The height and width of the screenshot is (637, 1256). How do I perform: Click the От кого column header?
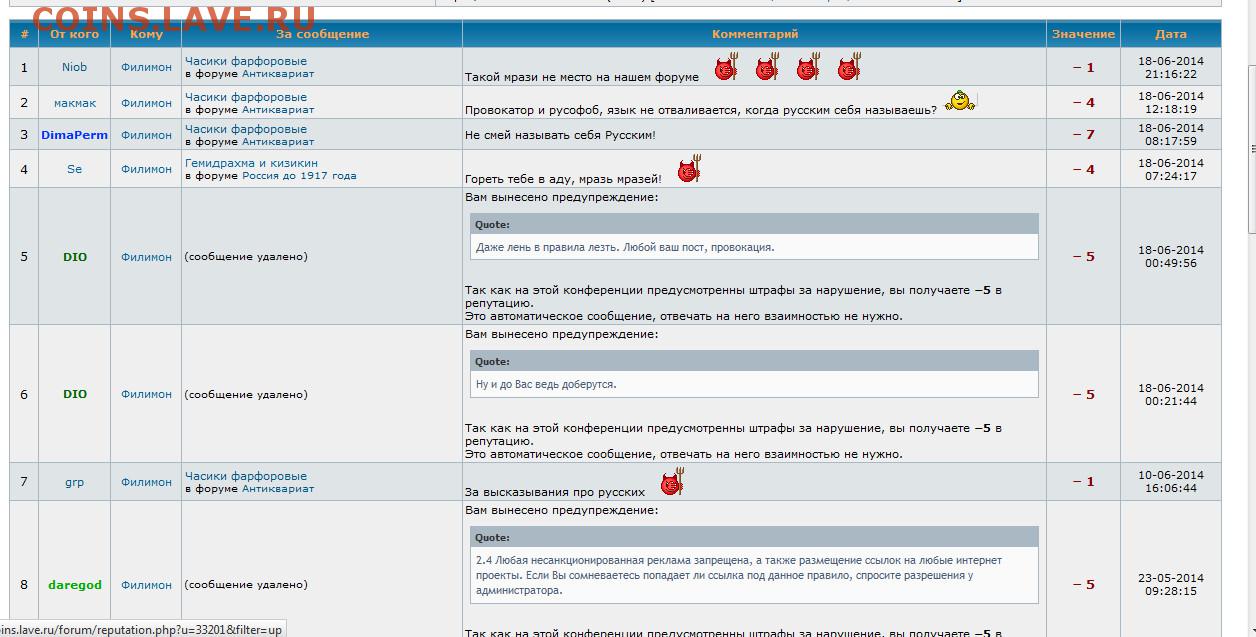75,34
